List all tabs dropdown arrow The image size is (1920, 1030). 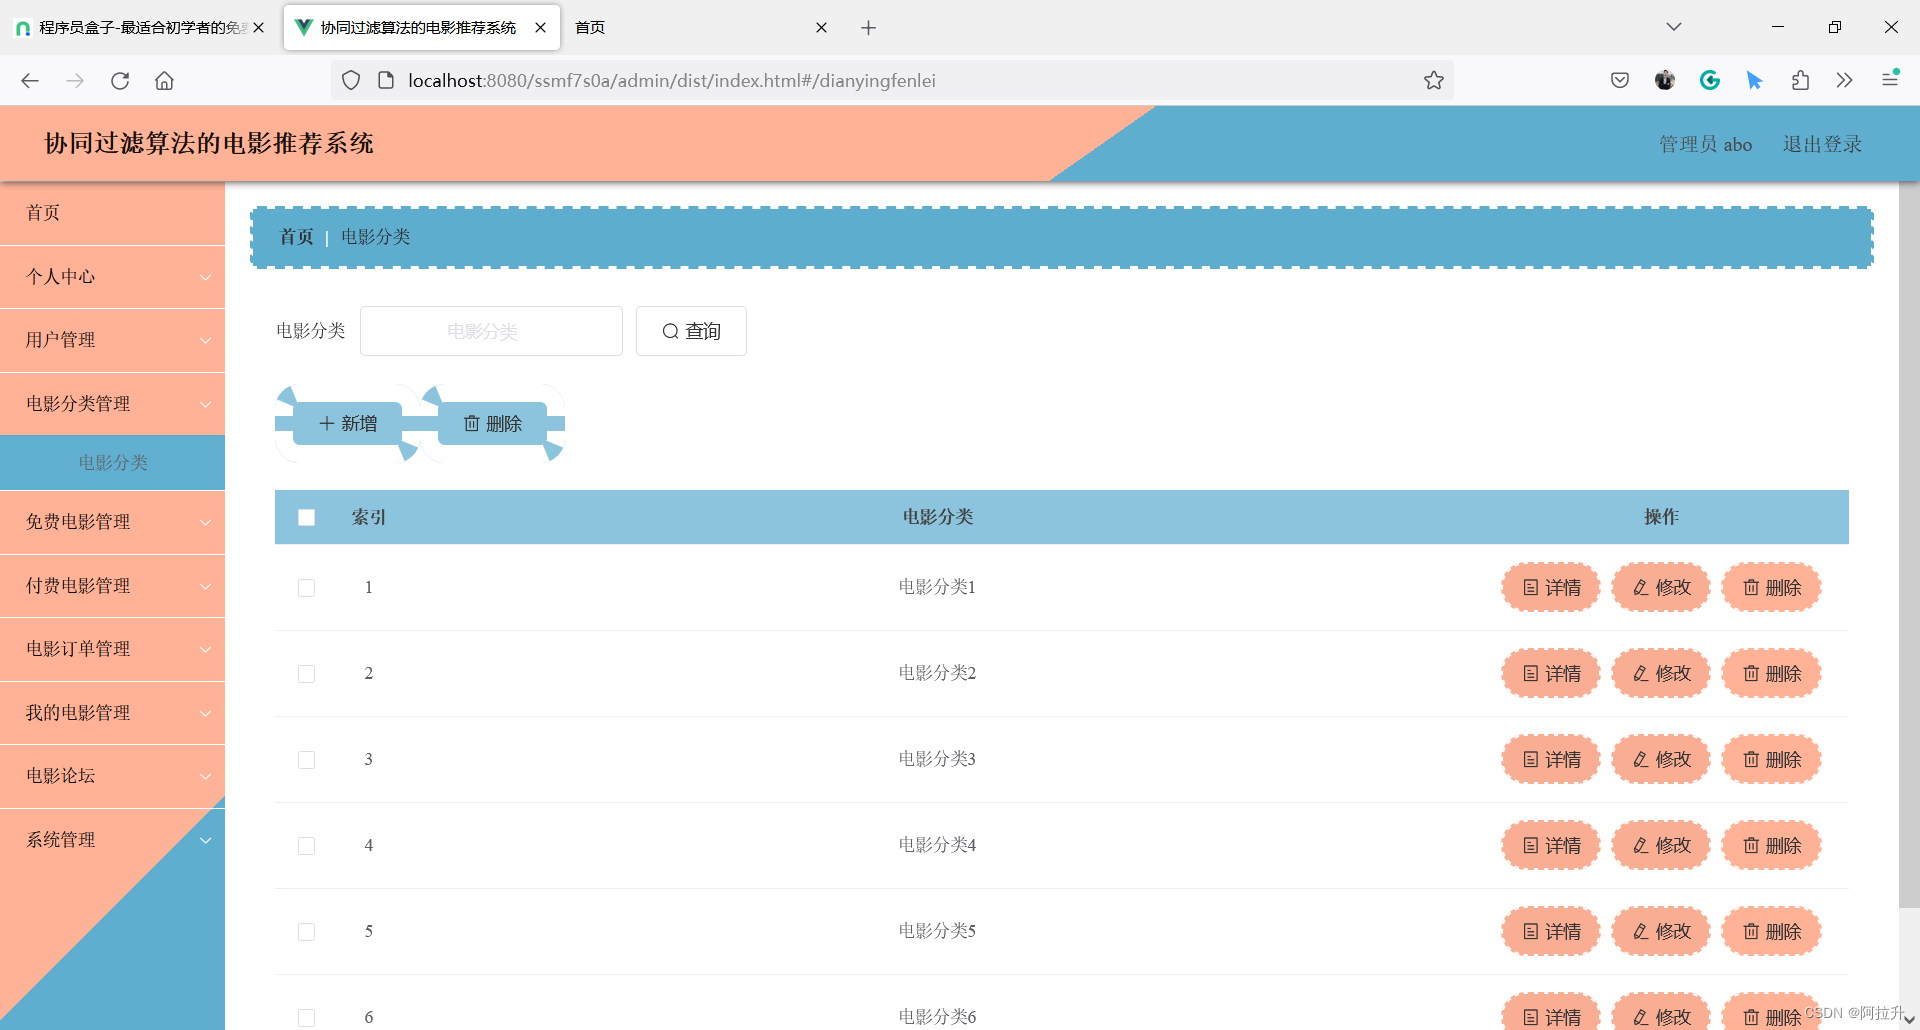coord(1674,27)
